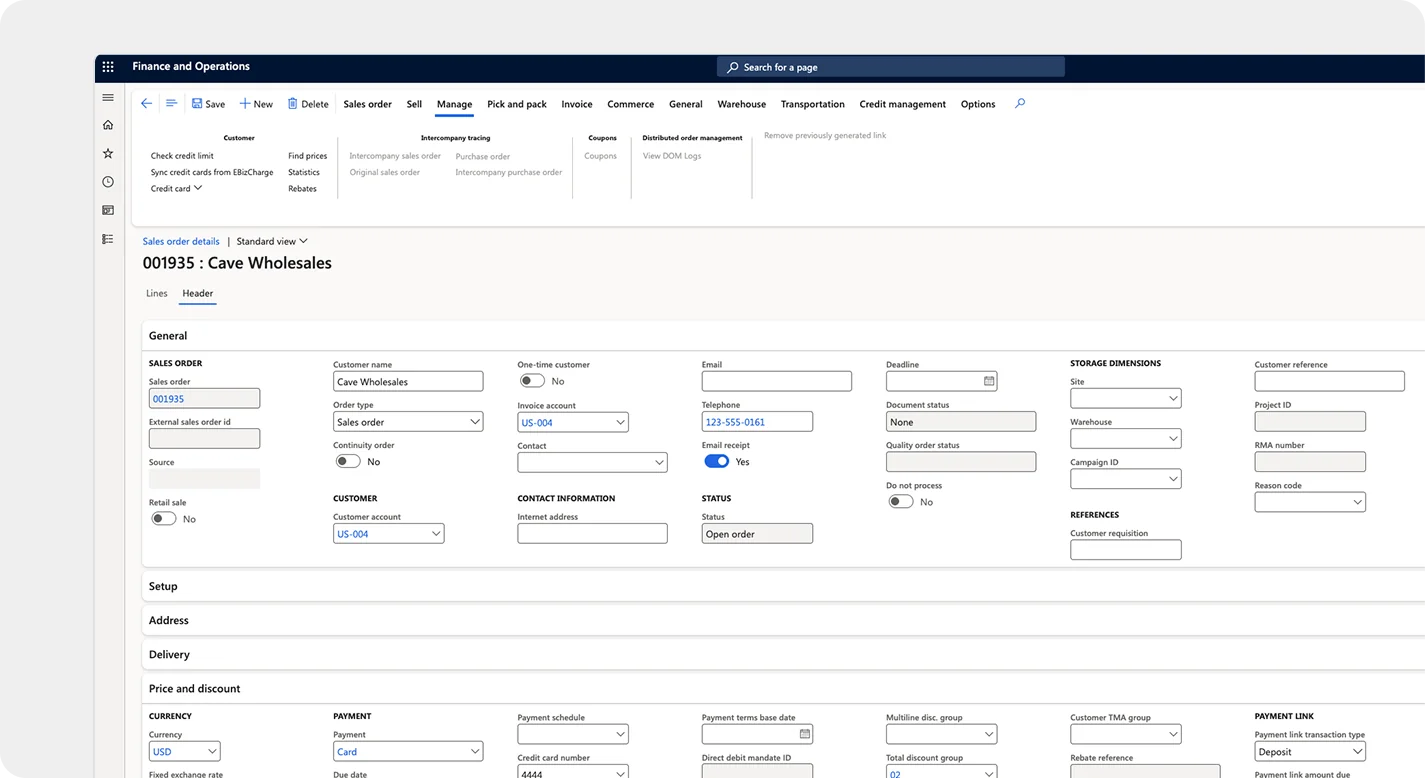The height and width of the screenshot is (778, 1425).
Task: Open the Campaign ID dropdown
Action: coord(1173,479)
